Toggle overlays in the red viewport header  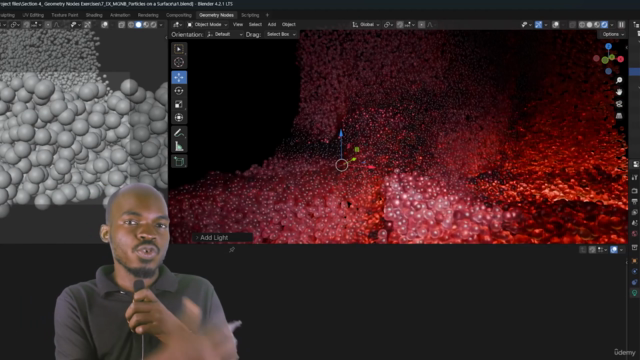pyautogui.click(x=556, y=24)
